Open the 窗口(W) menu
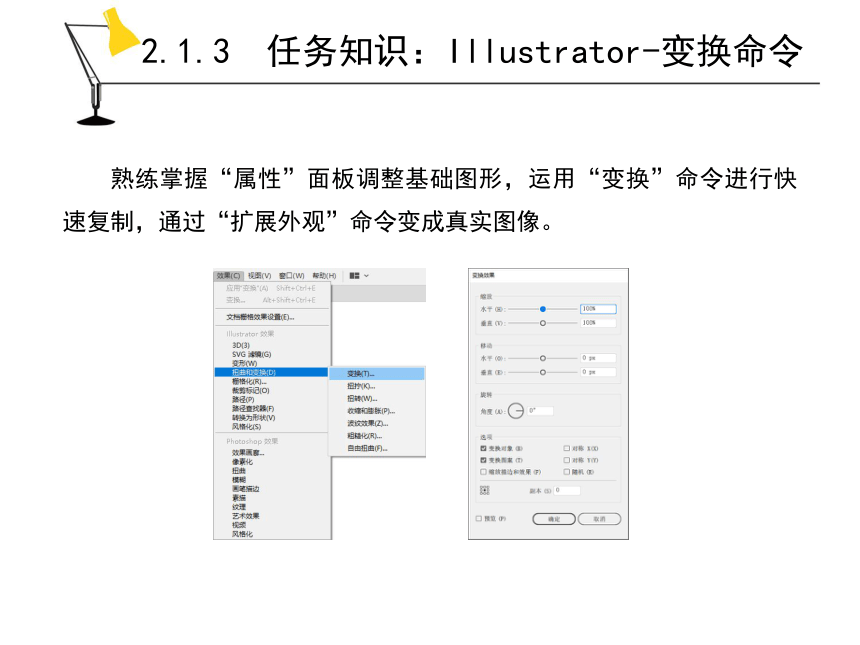This screenshot has width=860, height=645. tap(291, 275)
